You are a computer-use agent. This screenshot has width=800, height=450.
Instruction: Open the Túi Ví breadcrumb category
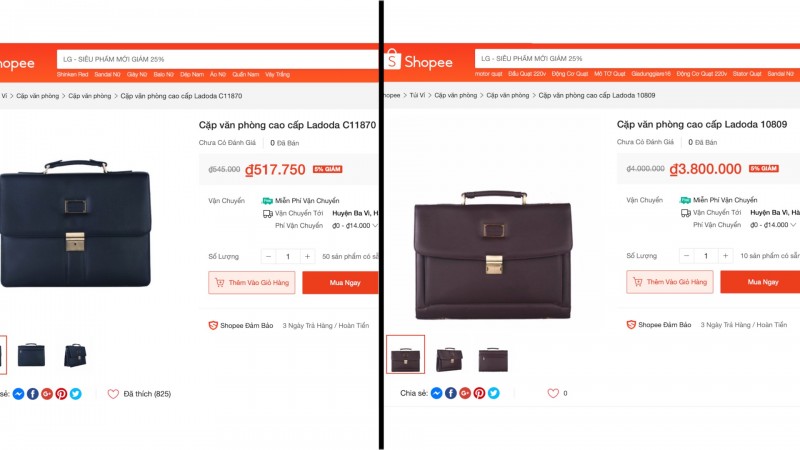coord(417,95)
